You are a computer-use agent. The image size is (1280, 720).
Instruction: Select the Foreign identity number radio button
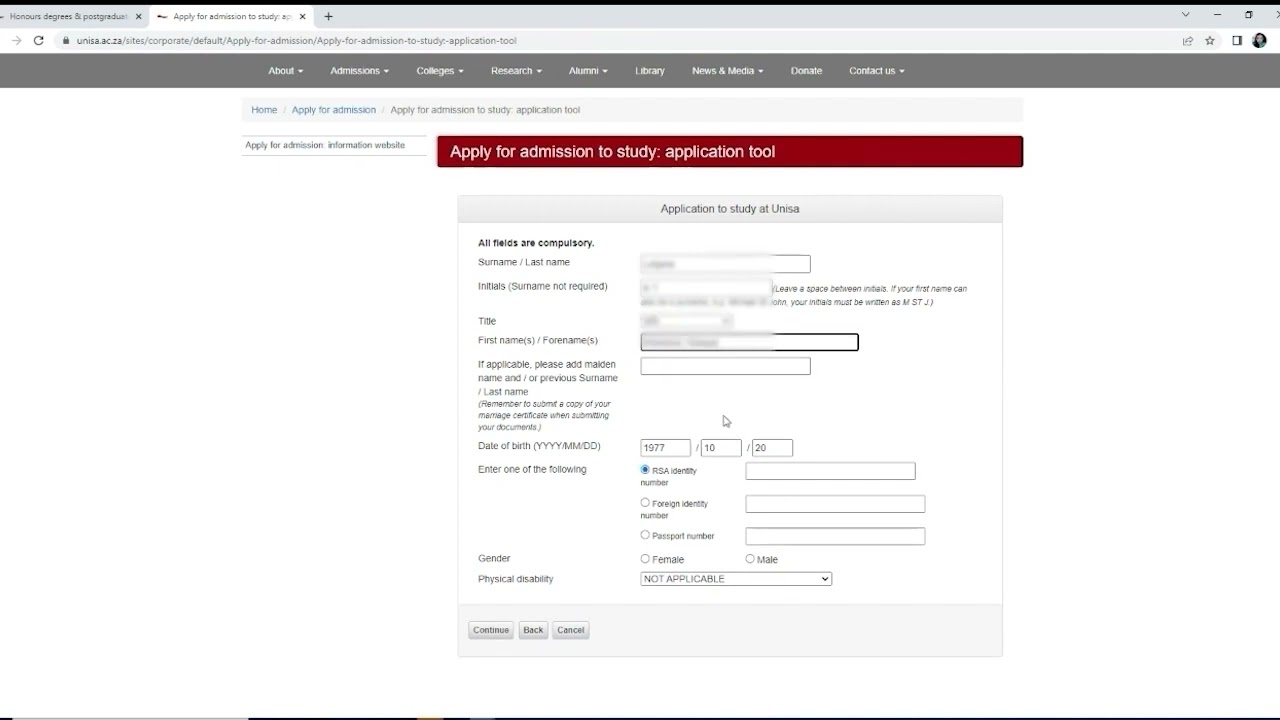pyautogui.click(x=645, y=503)
